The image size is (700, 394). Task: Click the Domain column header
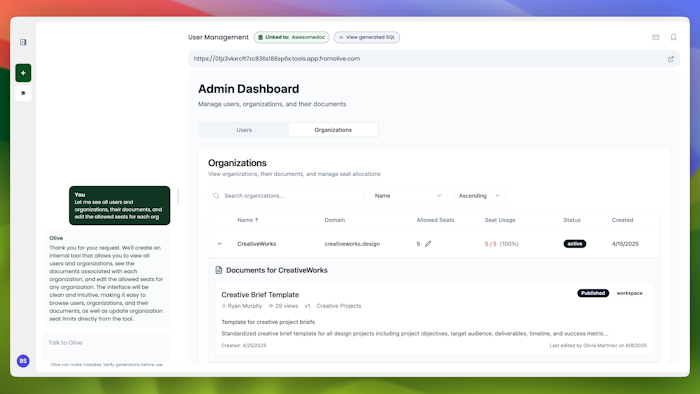coord(334,220)
